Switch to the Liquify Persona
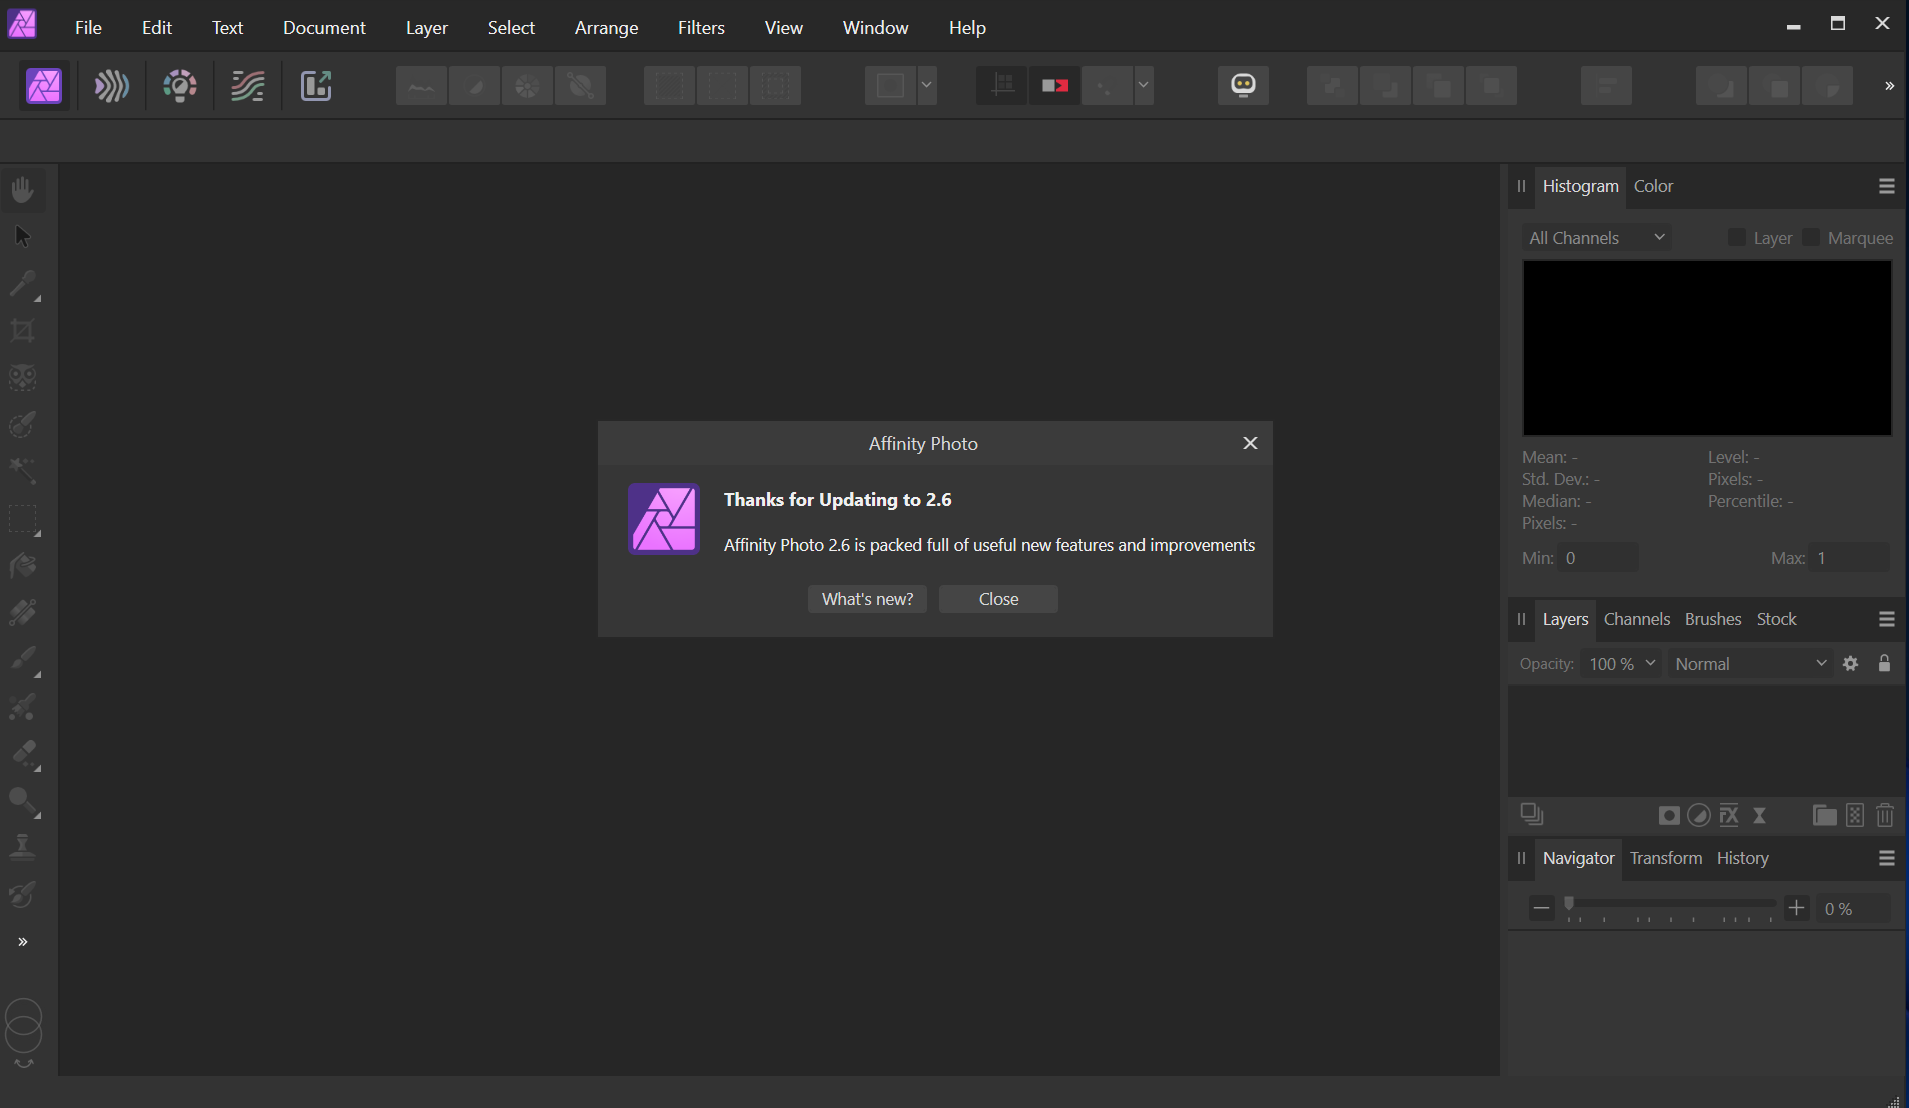 pyautogui.click(x=111, y=86)
